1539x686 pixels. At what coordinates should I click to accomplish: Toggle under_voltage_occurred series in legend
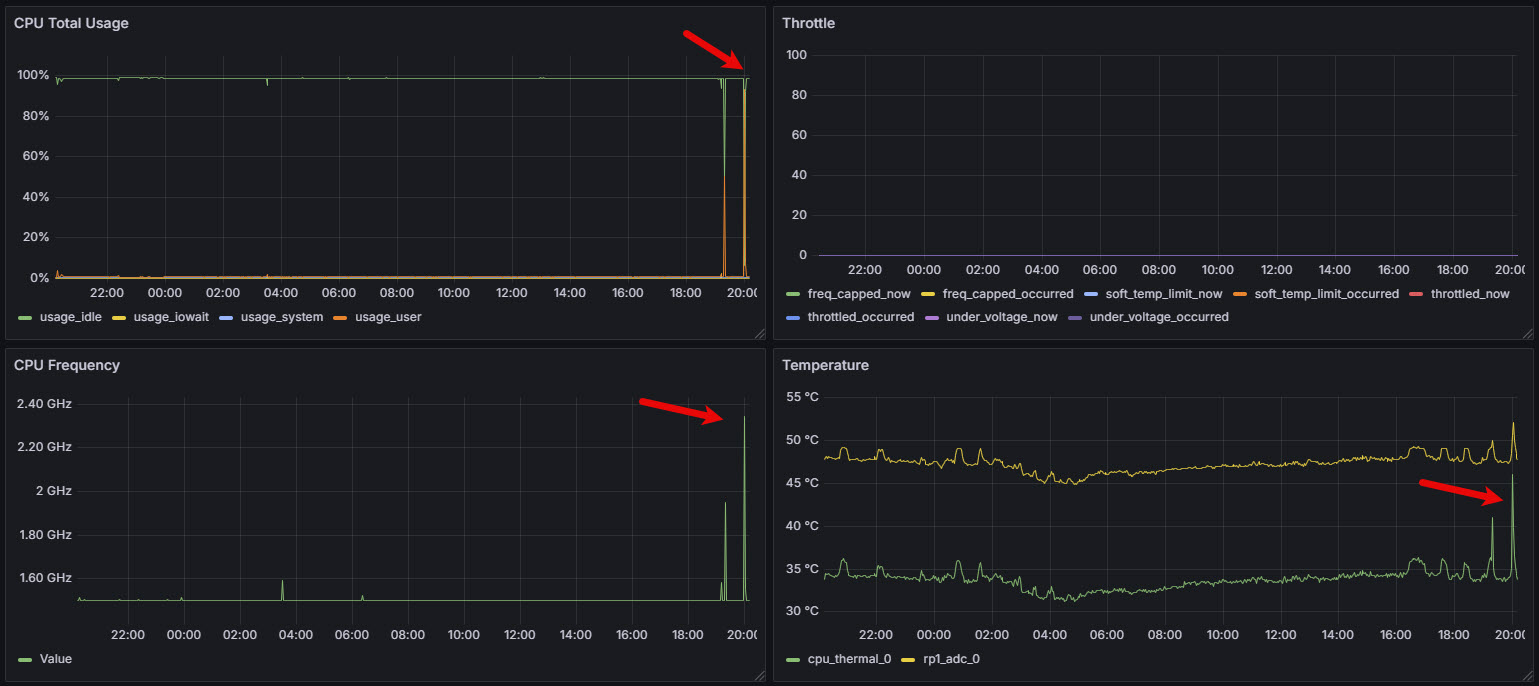[1159, 317]
